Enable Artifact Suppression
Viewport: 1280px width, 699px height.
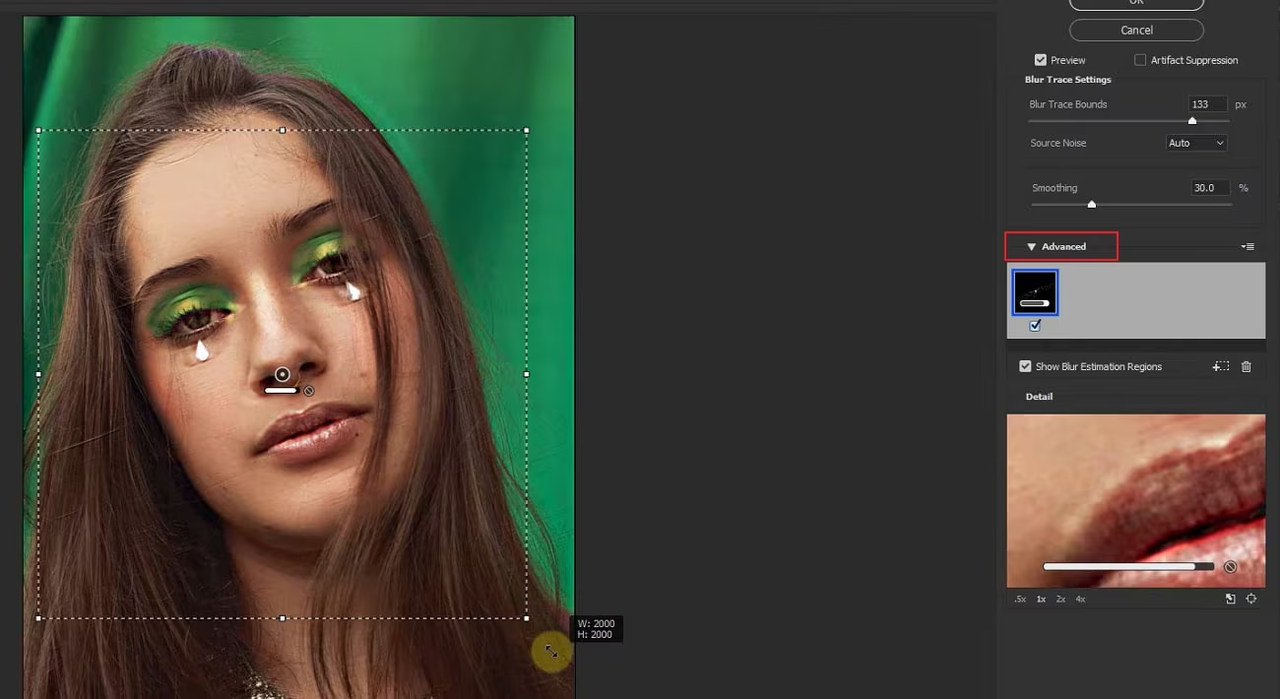1140,60
